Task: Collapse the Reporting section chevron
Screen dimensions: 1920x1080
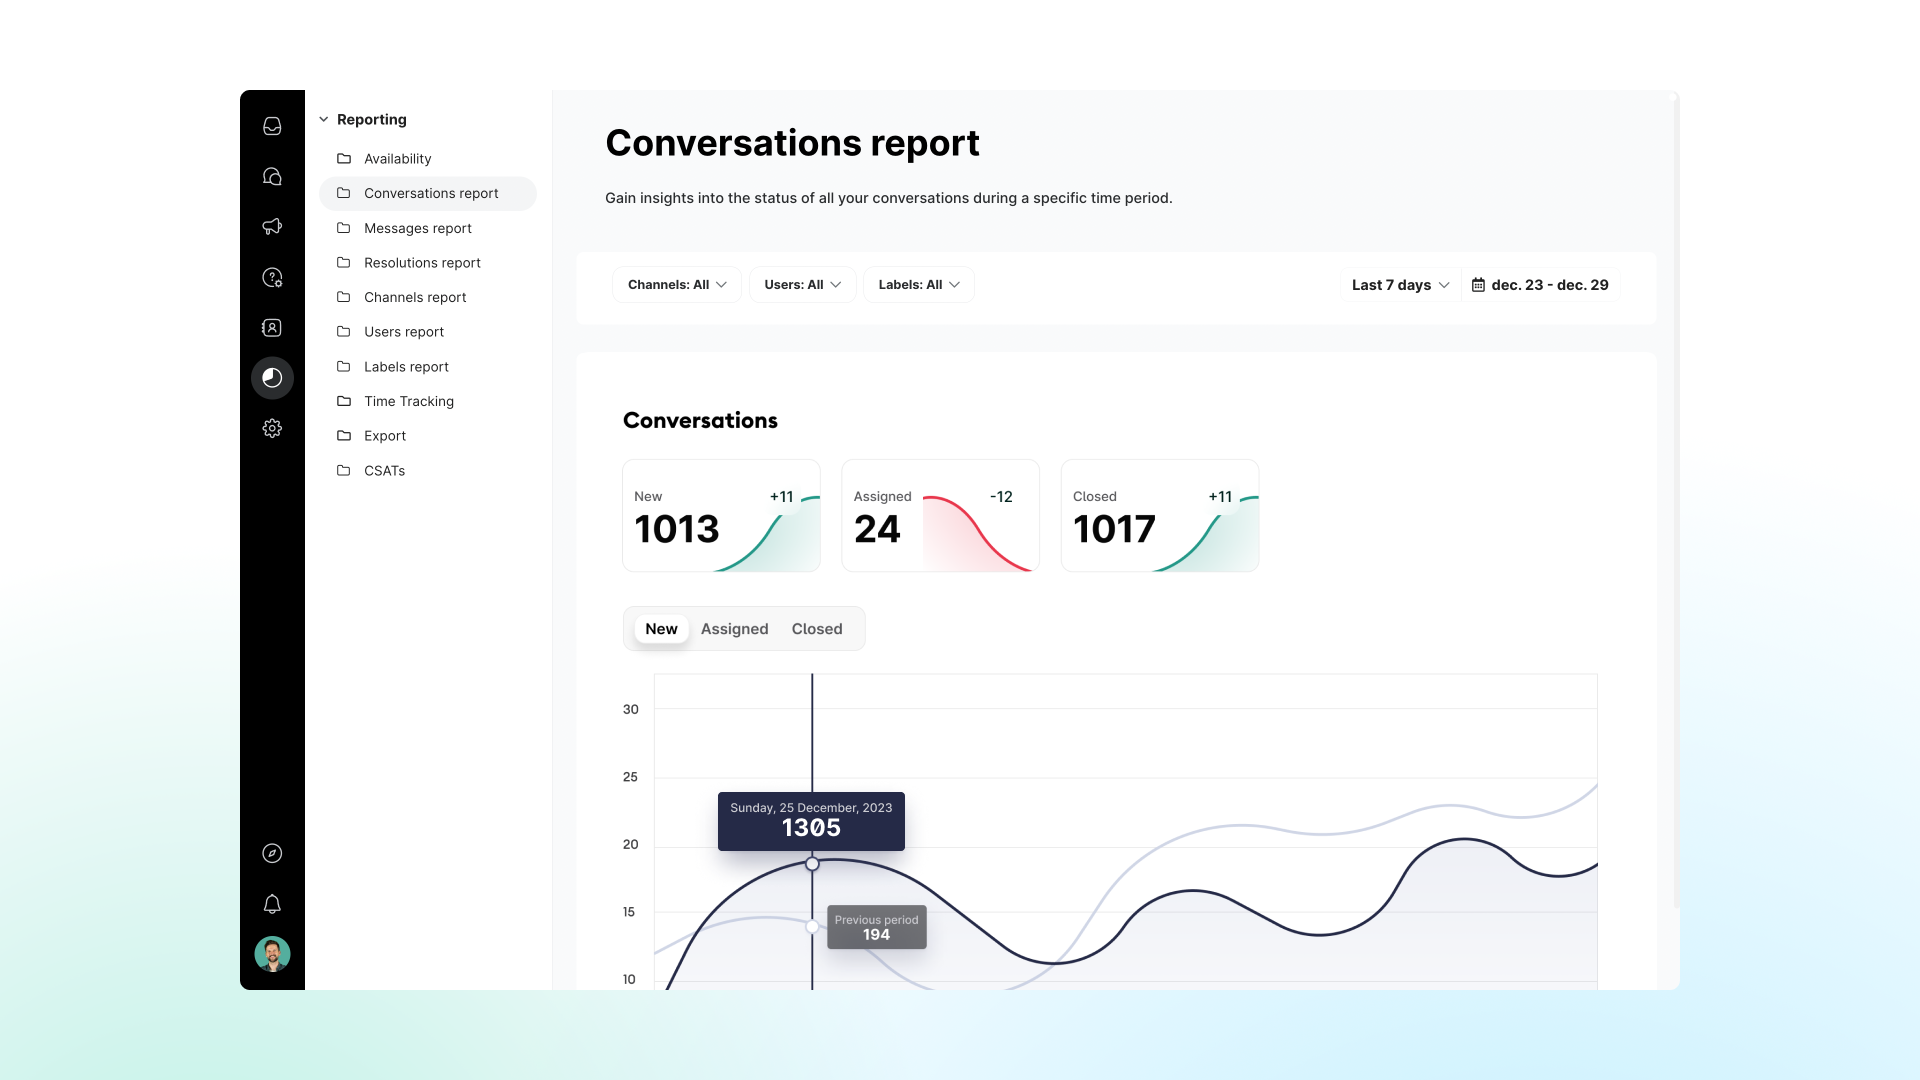Action: (324, 119)
